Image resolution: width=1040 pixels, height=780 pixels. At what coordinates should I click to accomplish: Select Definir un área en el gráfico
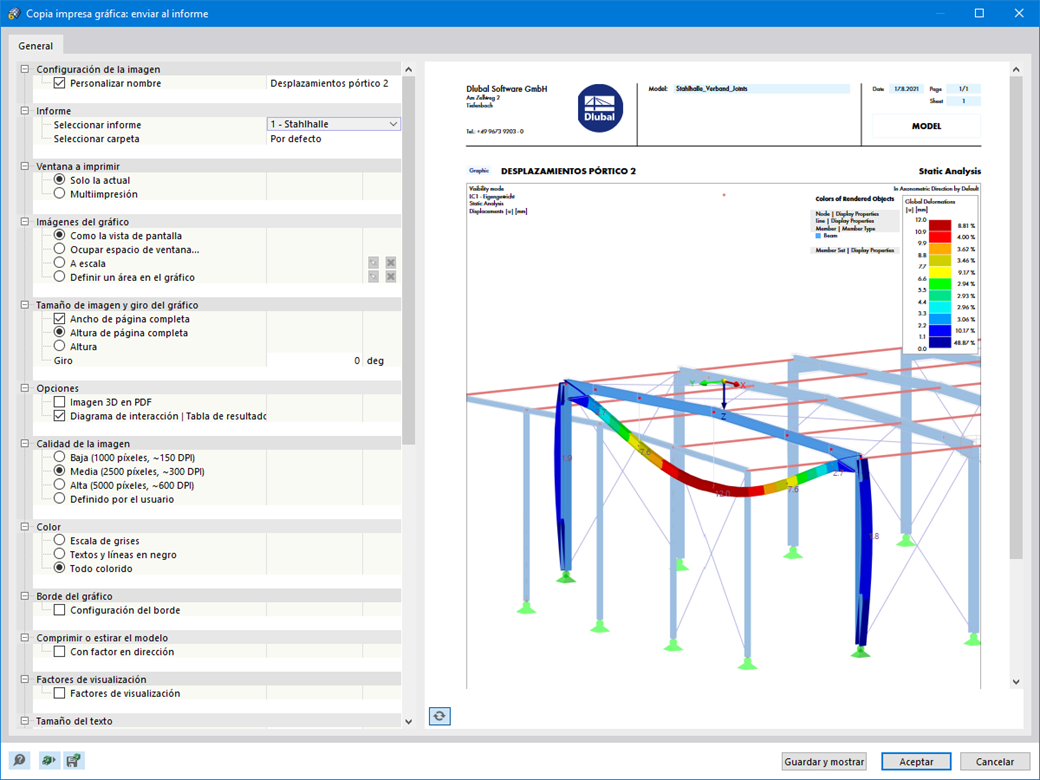pos(60,277)
